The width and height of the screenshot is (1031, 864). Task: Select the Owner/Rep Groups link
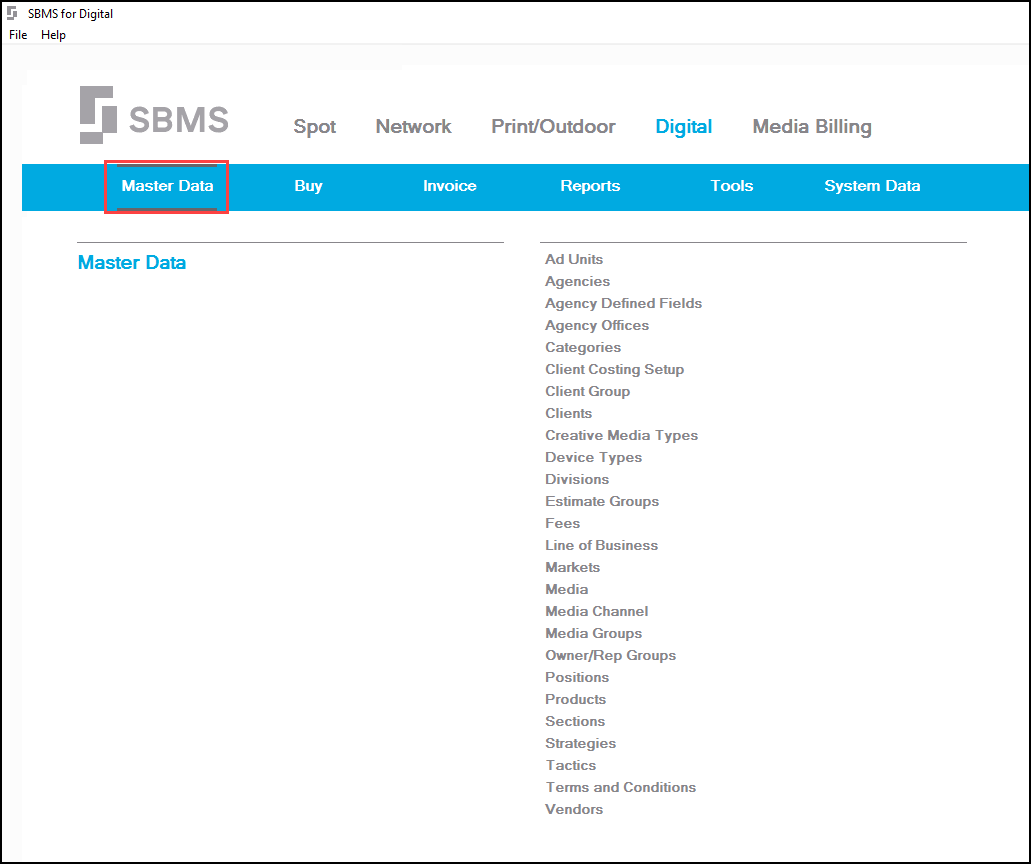click(610, 655)
